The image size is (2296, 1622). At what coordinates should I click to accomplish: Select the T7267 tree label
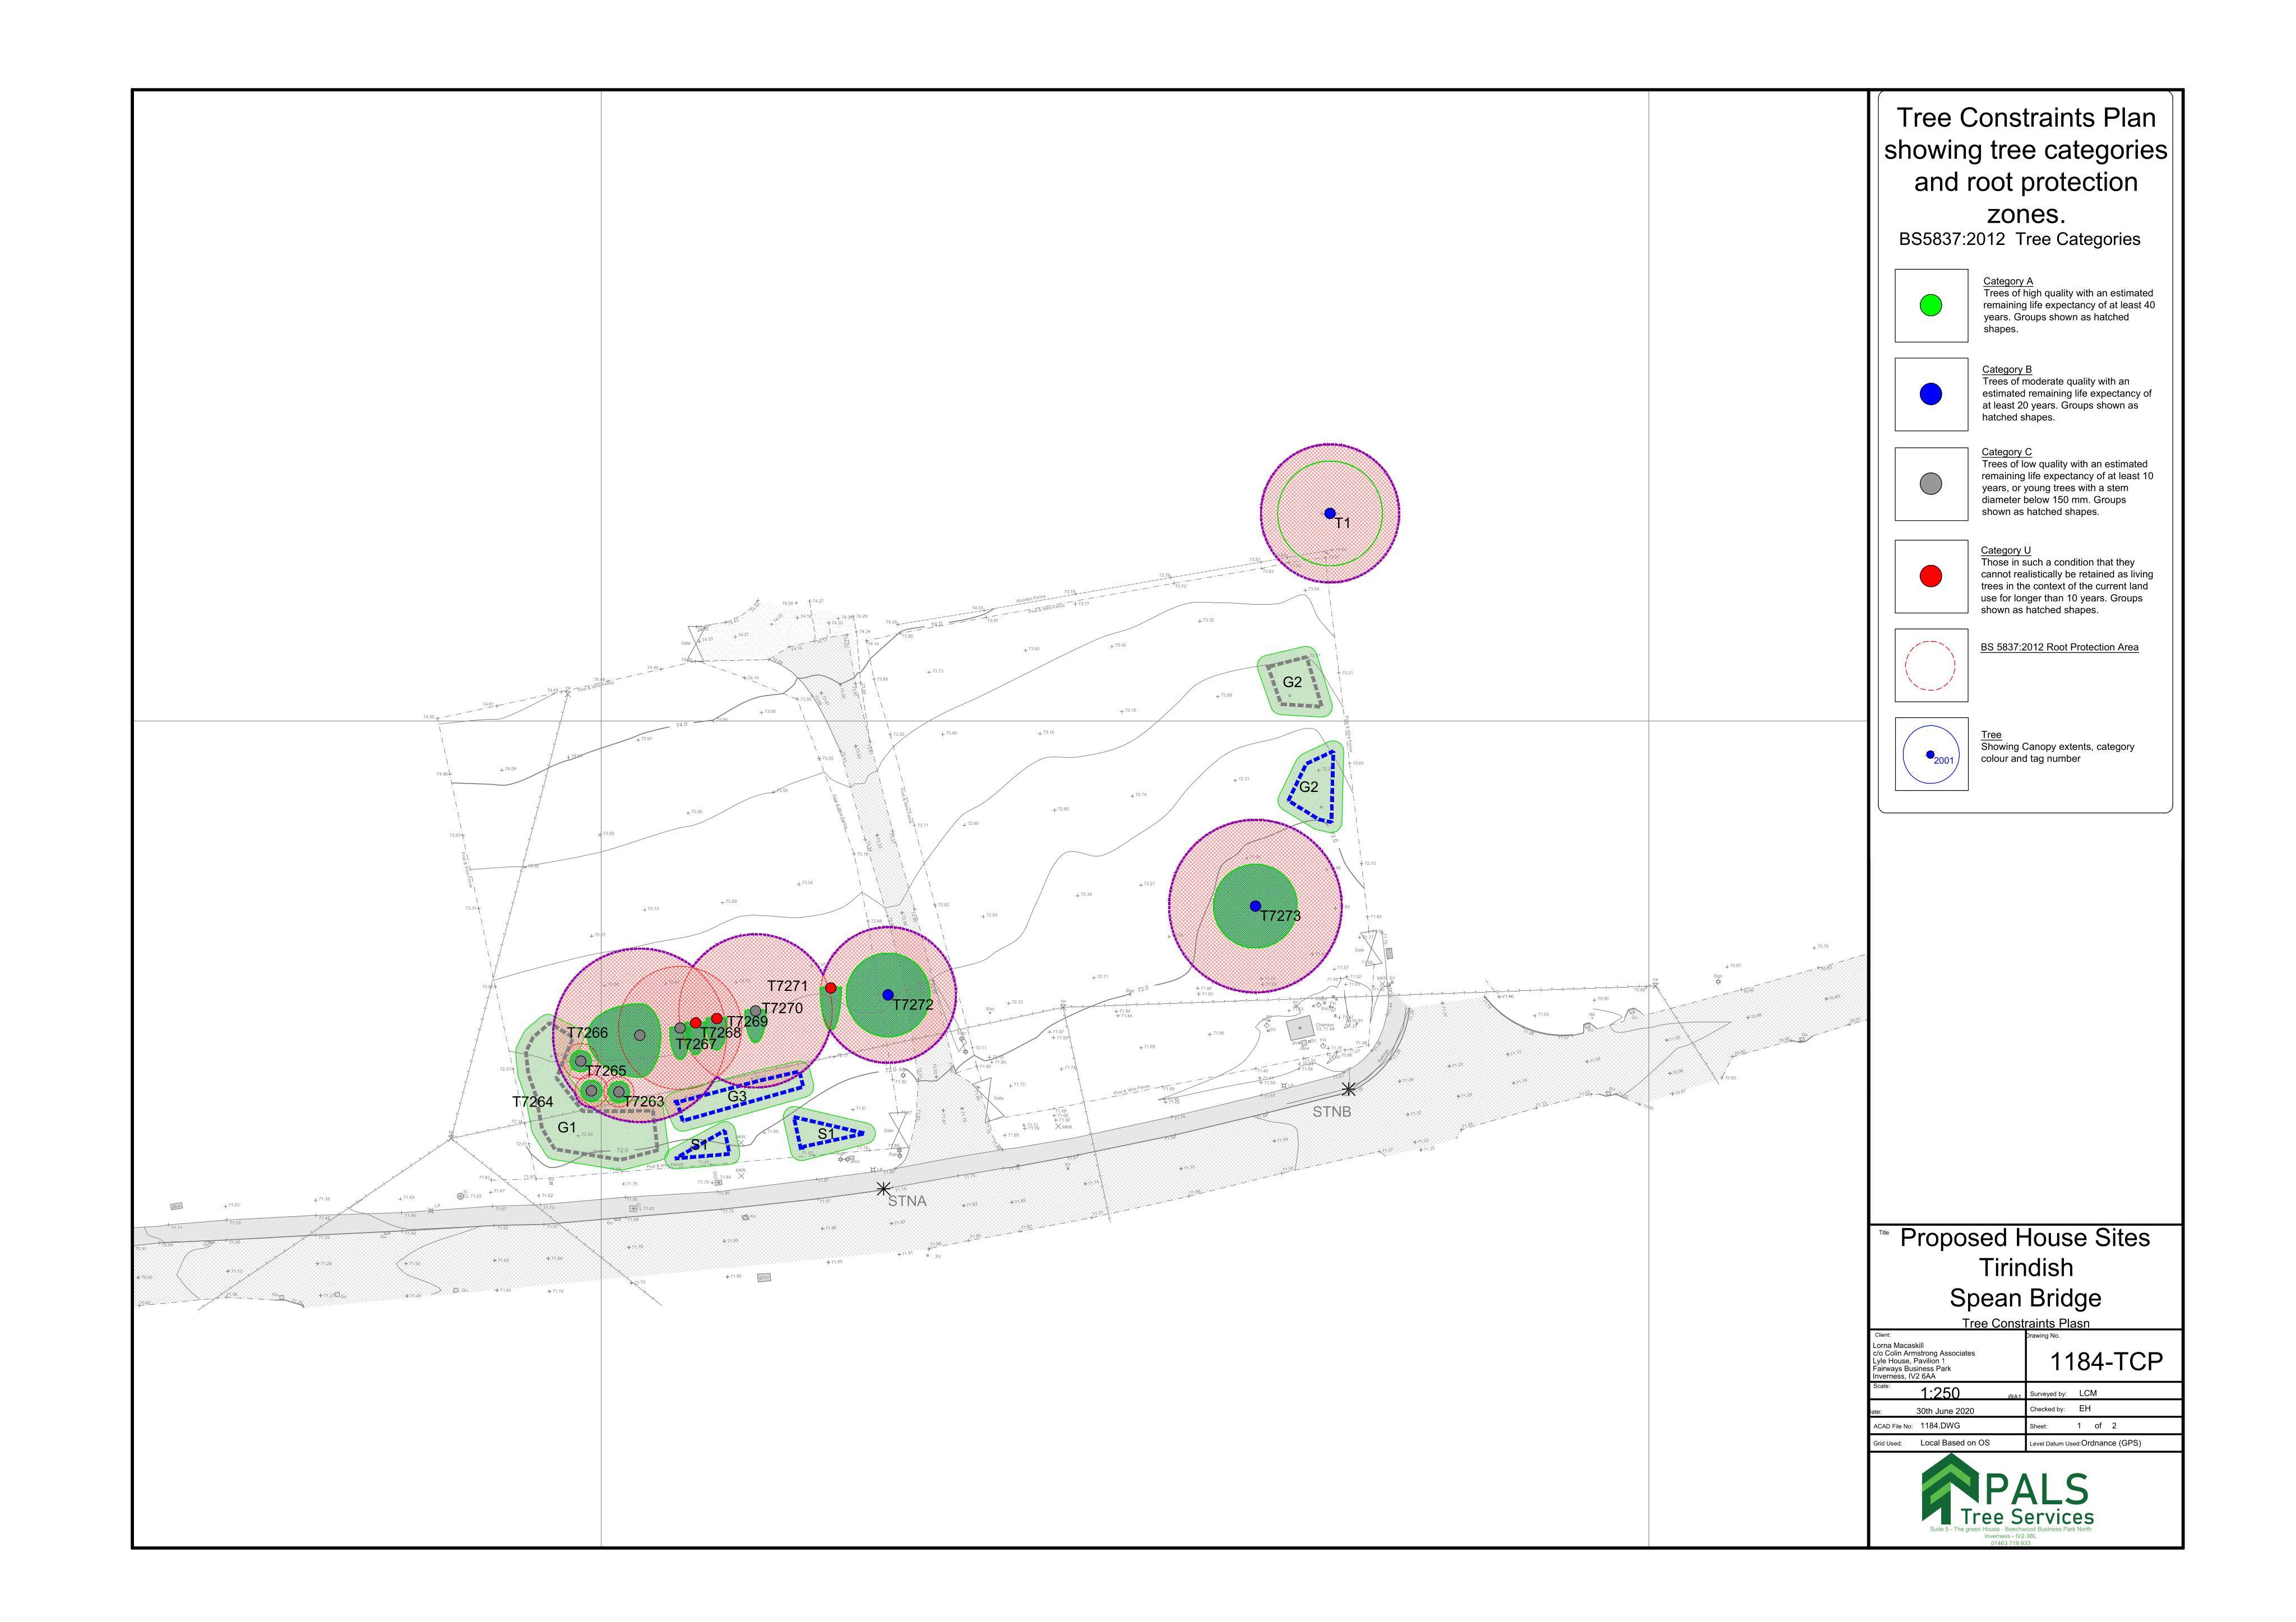point(696,1044)
